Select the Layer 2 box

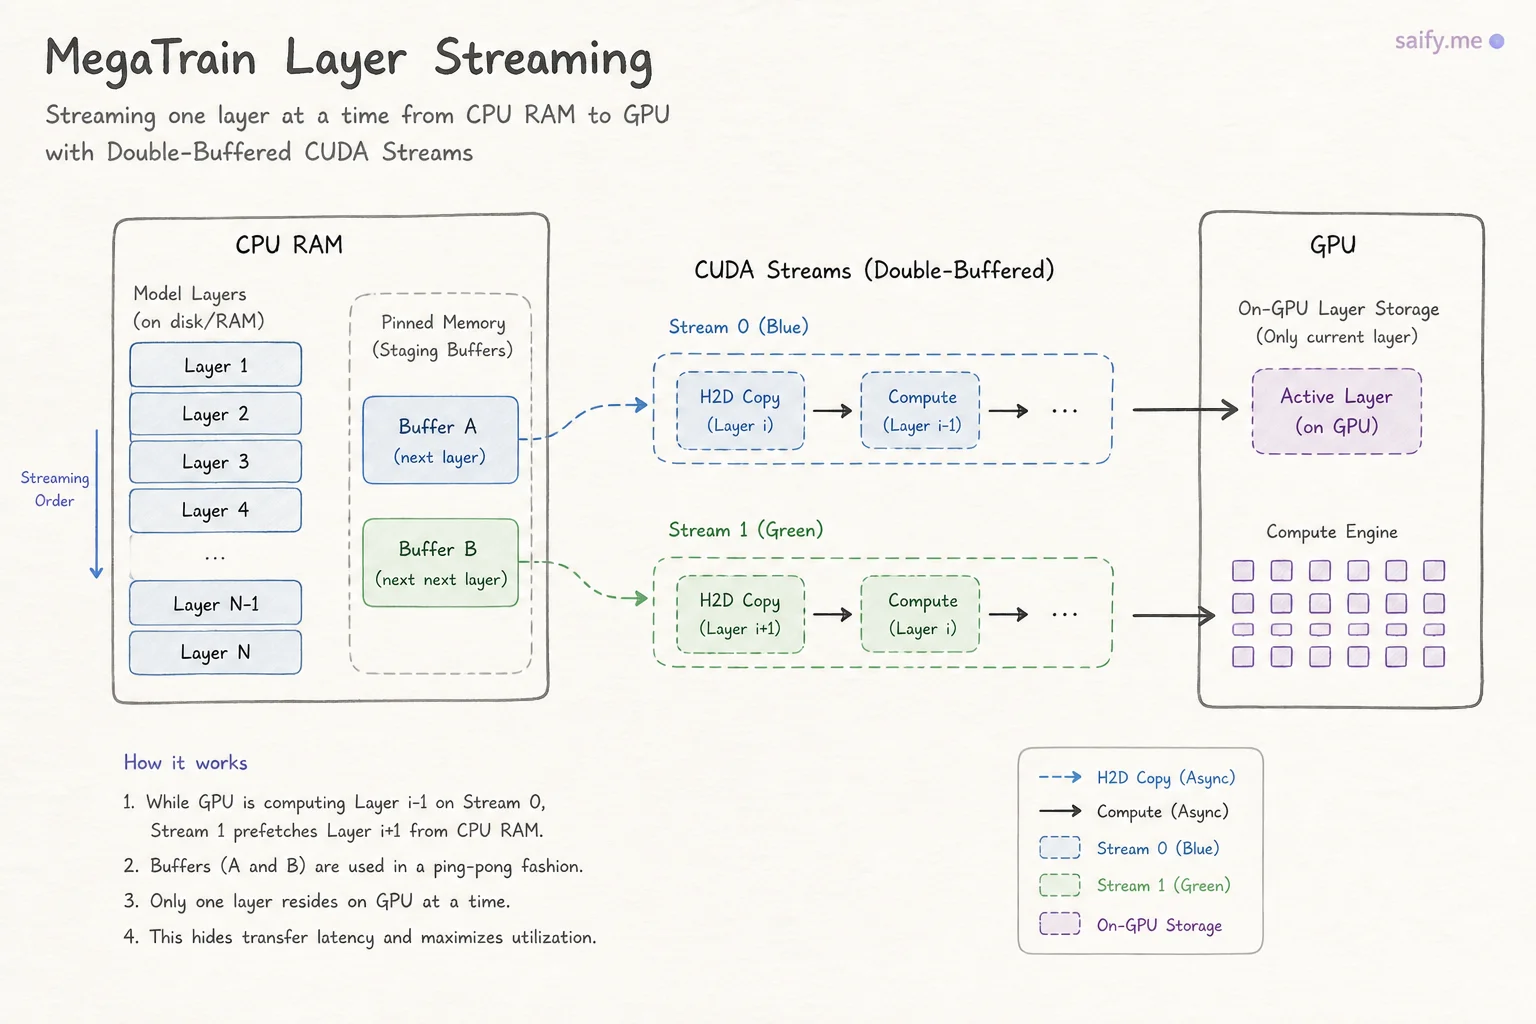(215, 414)
